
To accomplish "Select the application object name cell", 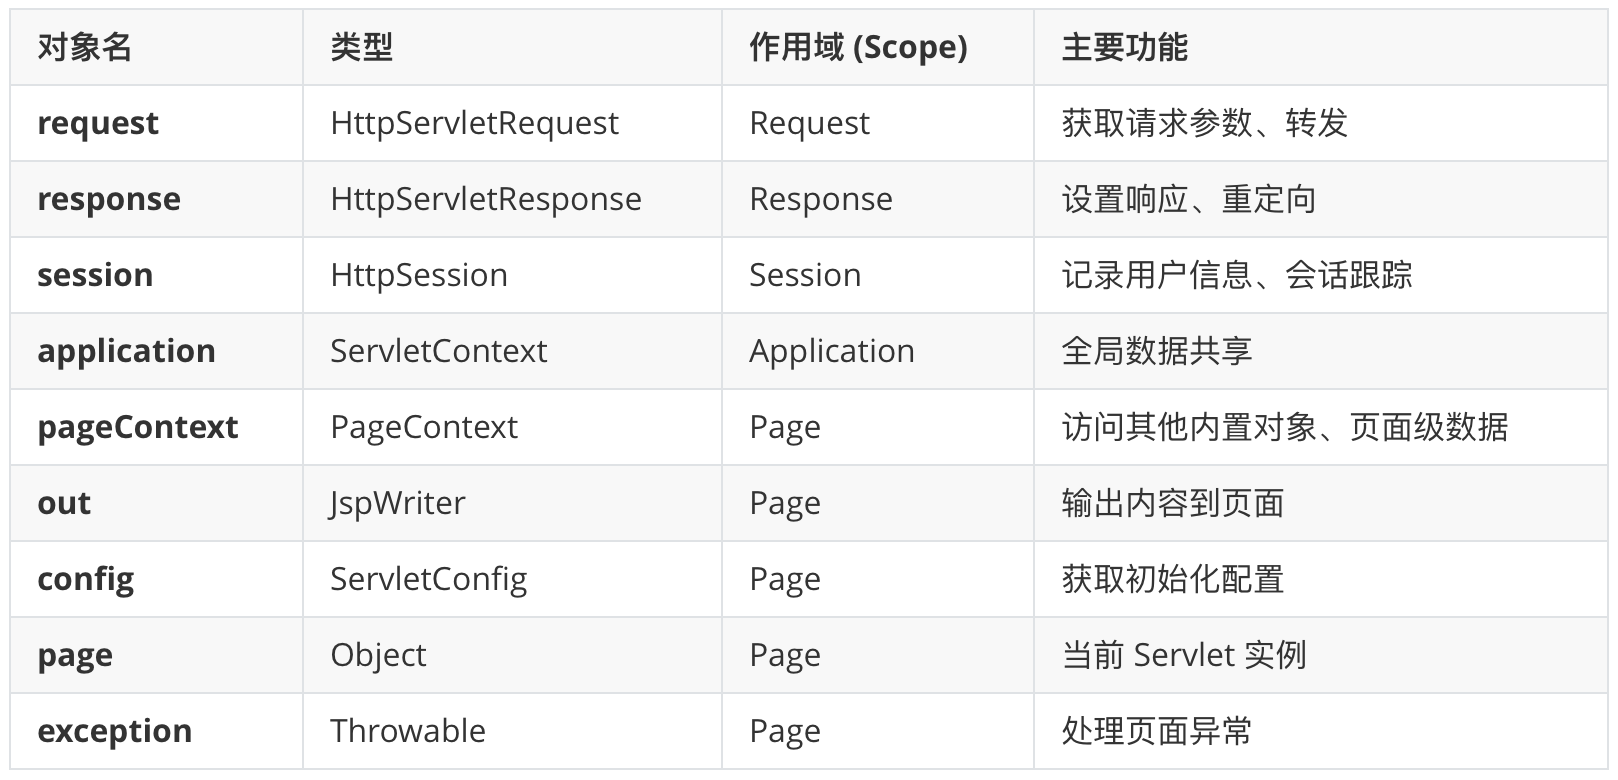I will (126, 351).
